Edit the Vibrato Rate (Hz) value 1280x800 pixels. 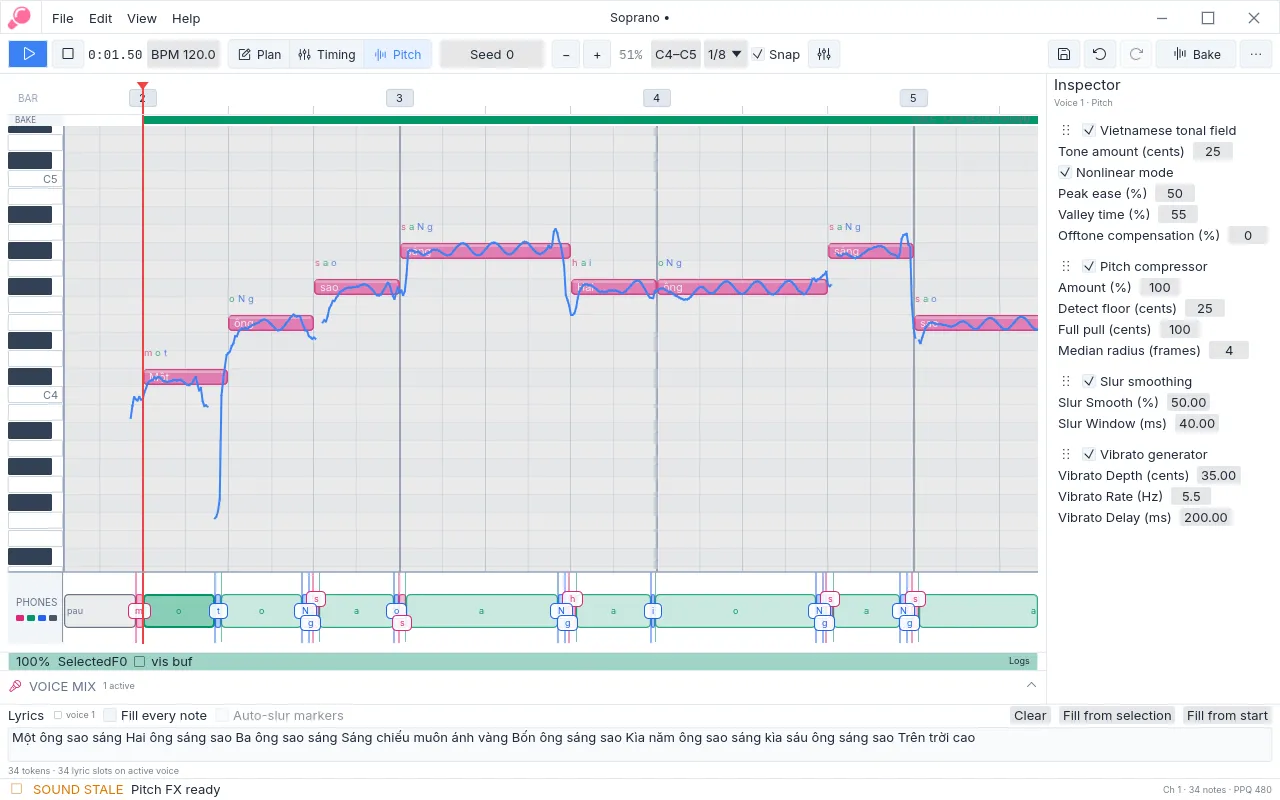point(1191,496)
